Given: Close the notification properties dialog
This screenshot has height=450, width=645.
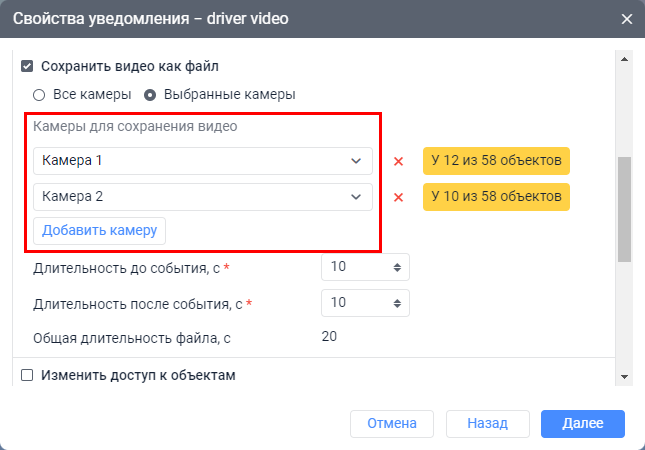Looking at the screenshot, I should [x=627, y=19].
